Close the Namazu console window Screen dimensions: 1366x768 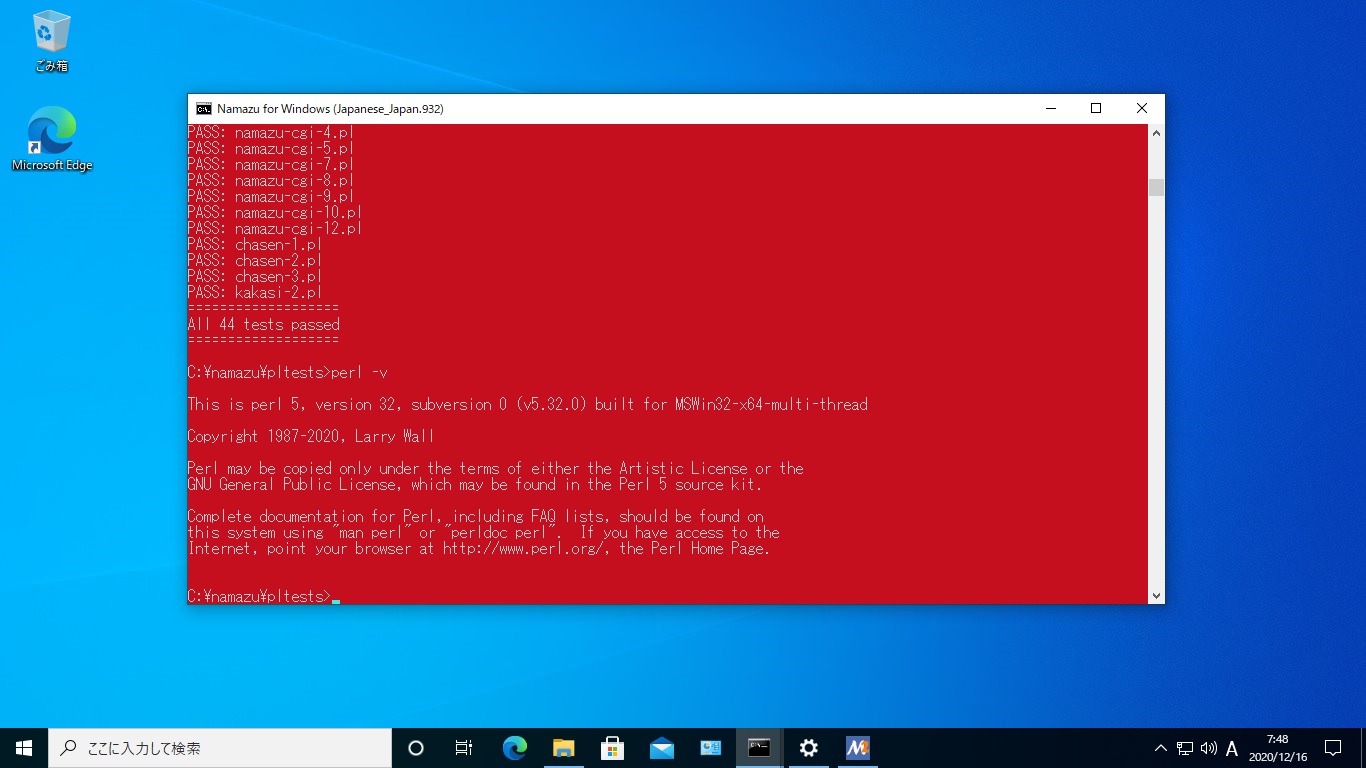click(x=1142, y=109)
